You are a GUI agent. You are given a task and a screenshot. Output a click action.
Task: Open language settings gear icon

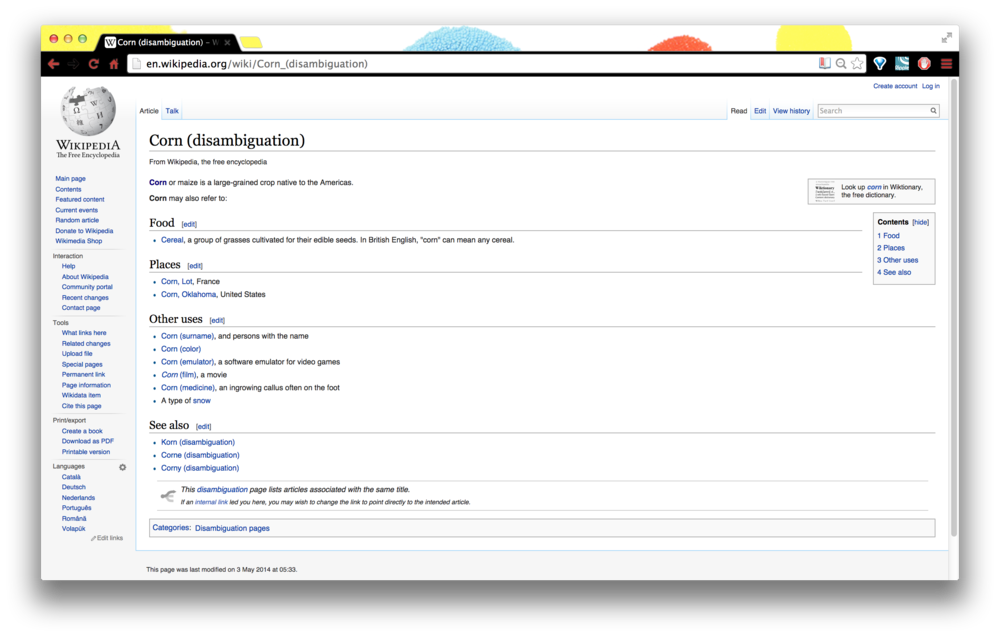[122, 467]
